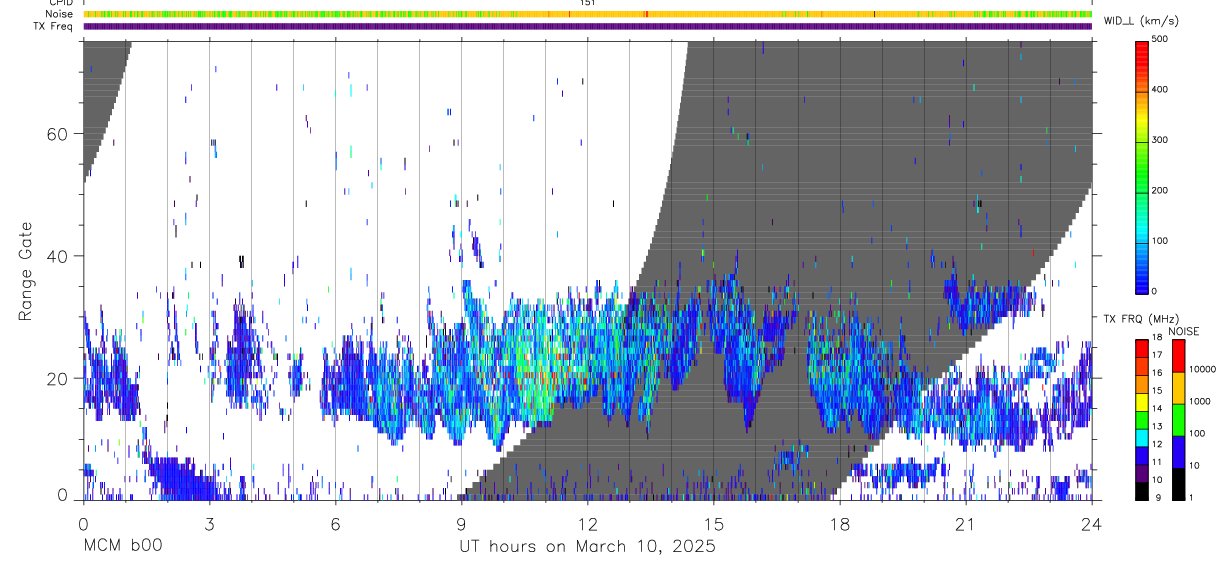Click the 18 hour tick on the time axis
The height and width of the screenshot is (567, 1228).
(840, 523)
